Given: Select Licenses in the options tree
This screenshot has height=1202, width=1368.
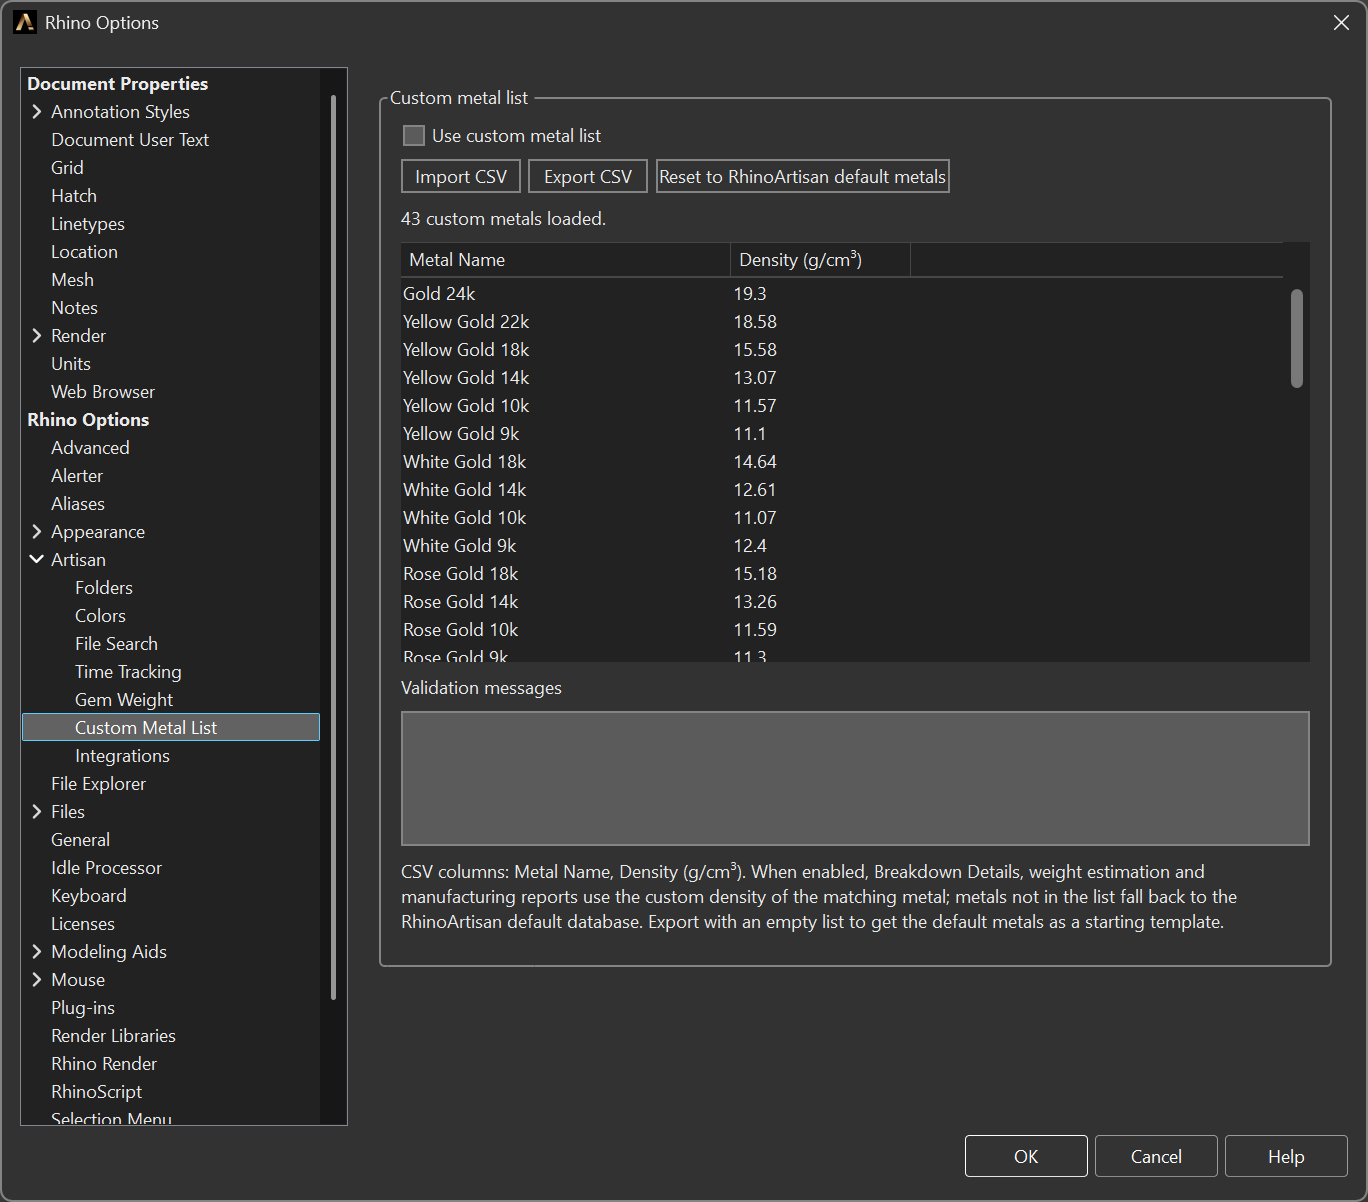Looking at the screenshot, I should tap(83, 923).
